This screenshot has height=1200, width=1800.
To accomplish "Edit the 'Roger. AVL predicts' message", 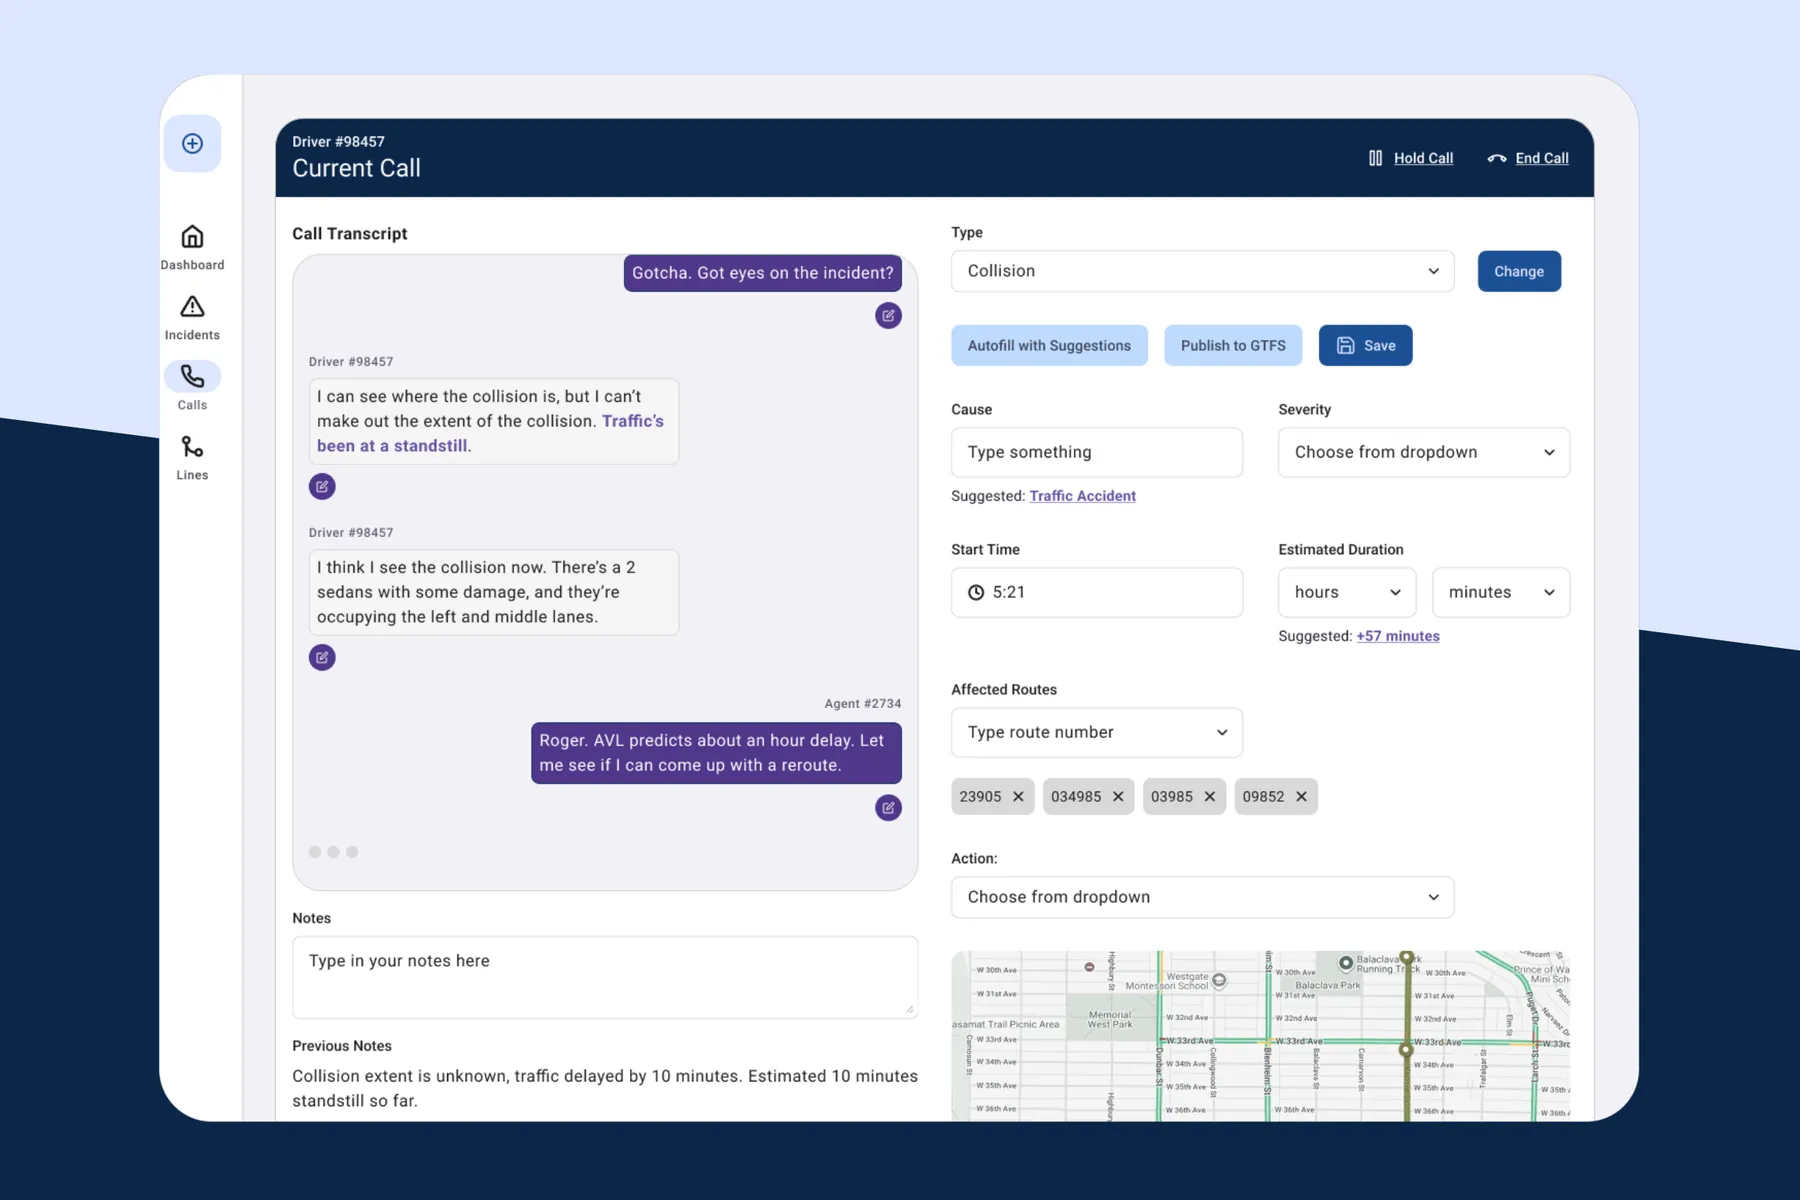I will (x=888, y=808).
